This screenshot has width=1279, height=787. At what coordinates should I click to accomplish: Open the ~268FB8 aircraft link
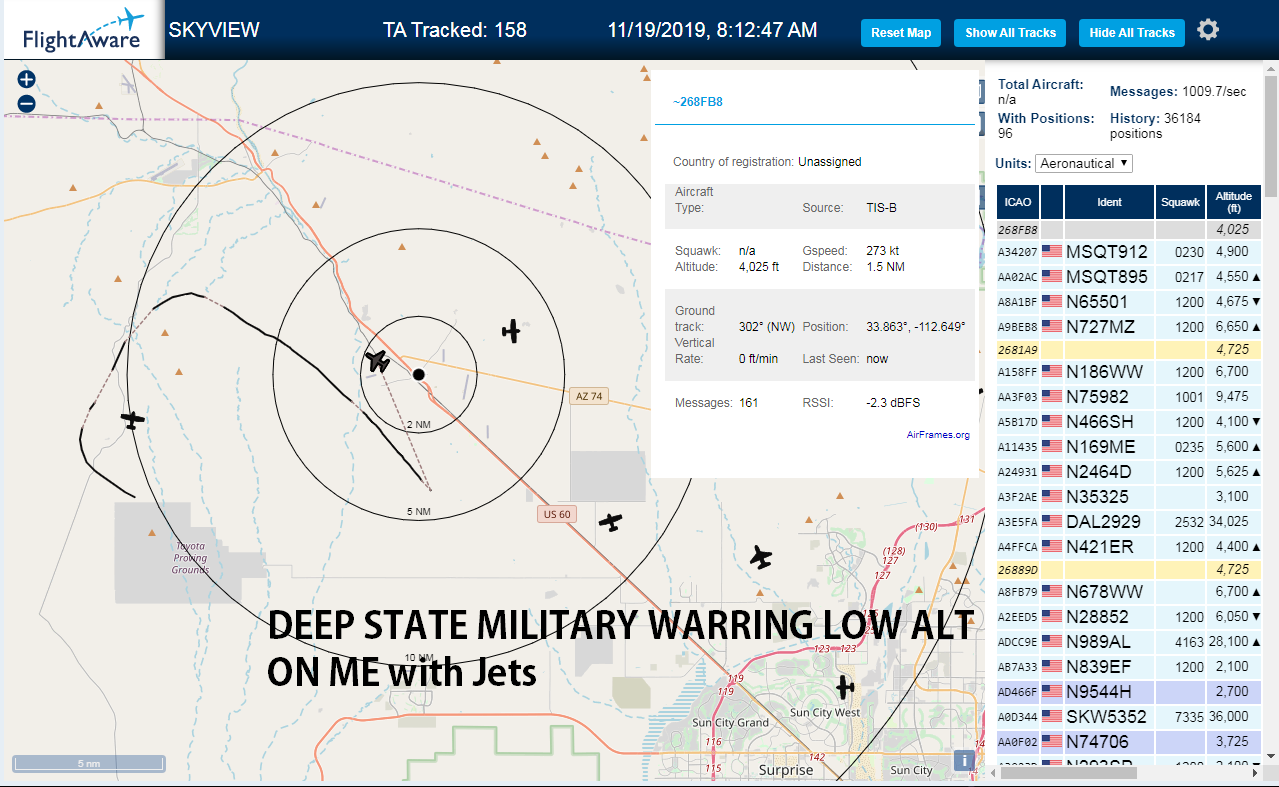tap(697, 102)
